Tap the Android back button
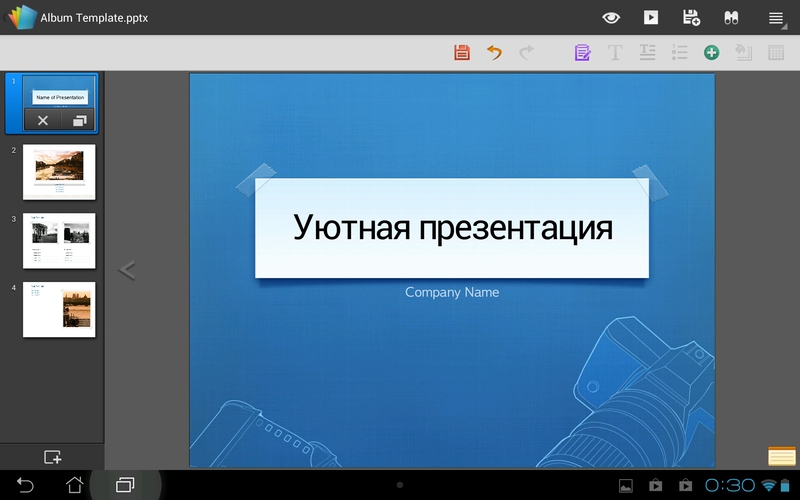Image resolution: width=800 pixels, height=500 pixels. coord(24,485)
